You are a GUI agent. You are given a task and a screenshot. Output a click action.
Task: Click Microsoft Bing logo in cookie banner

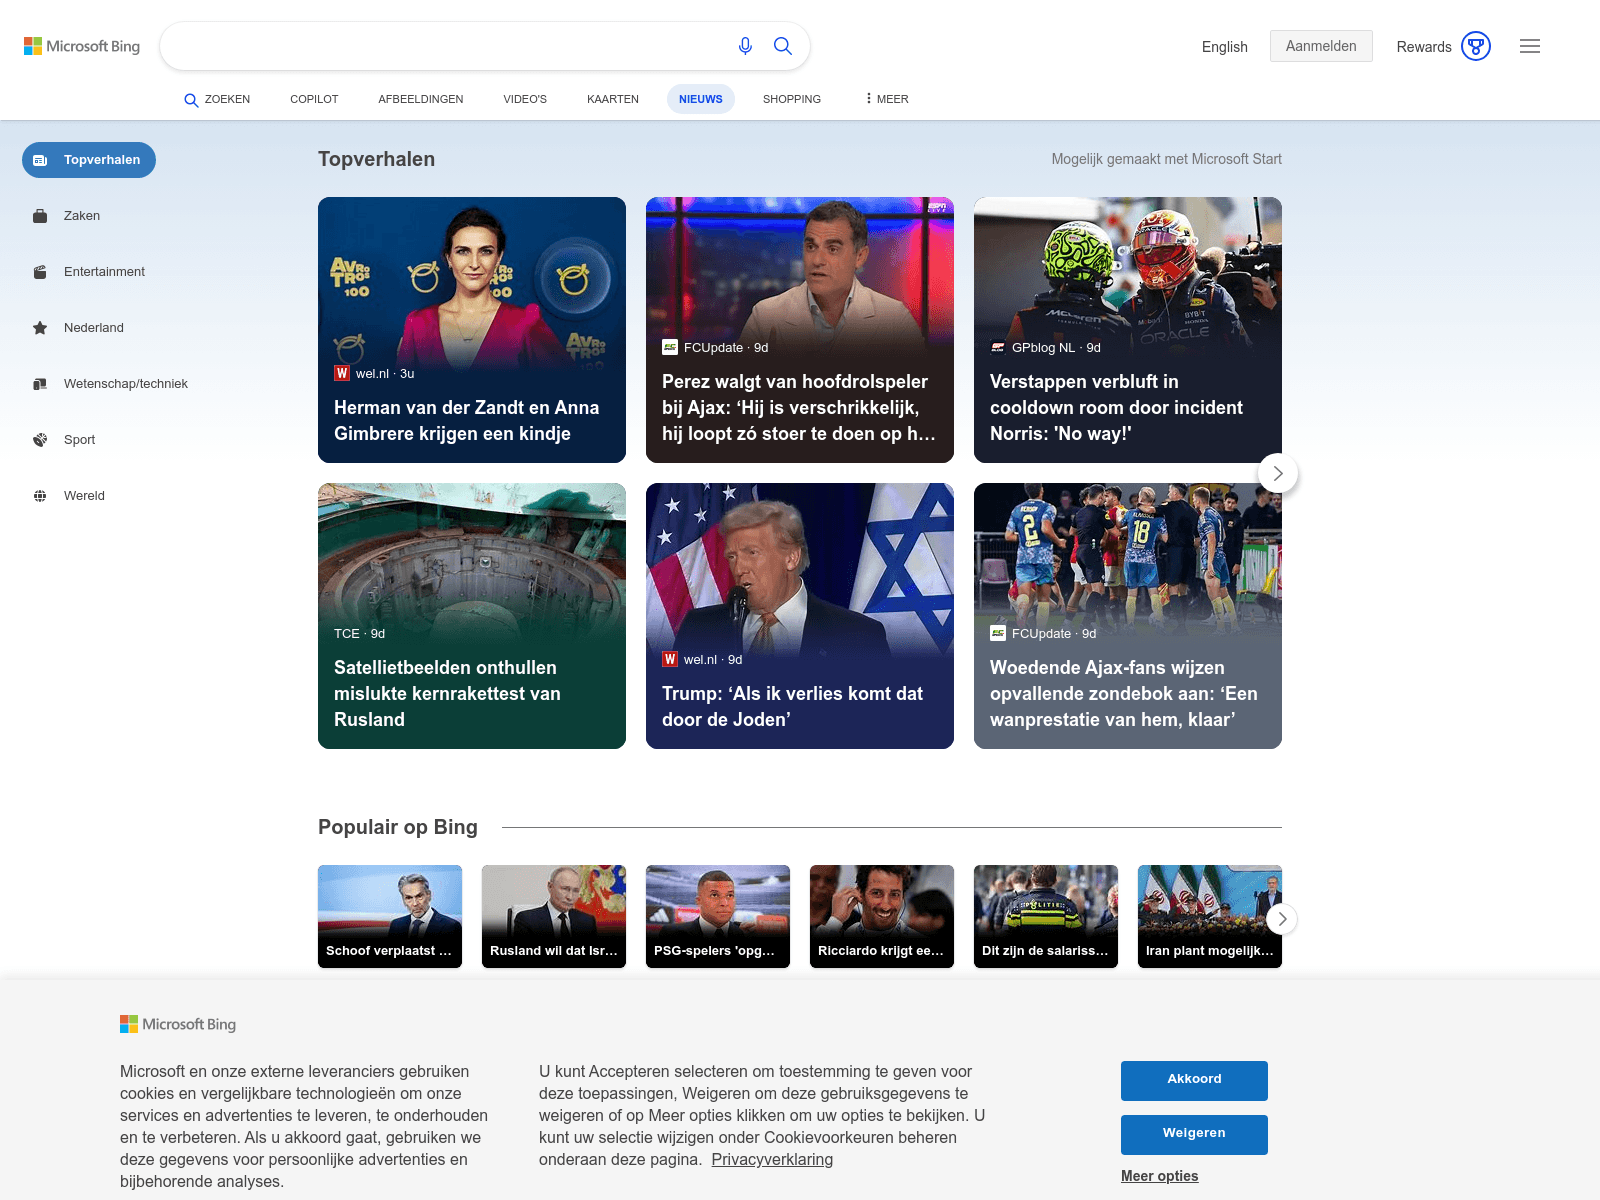point(178,1024)
